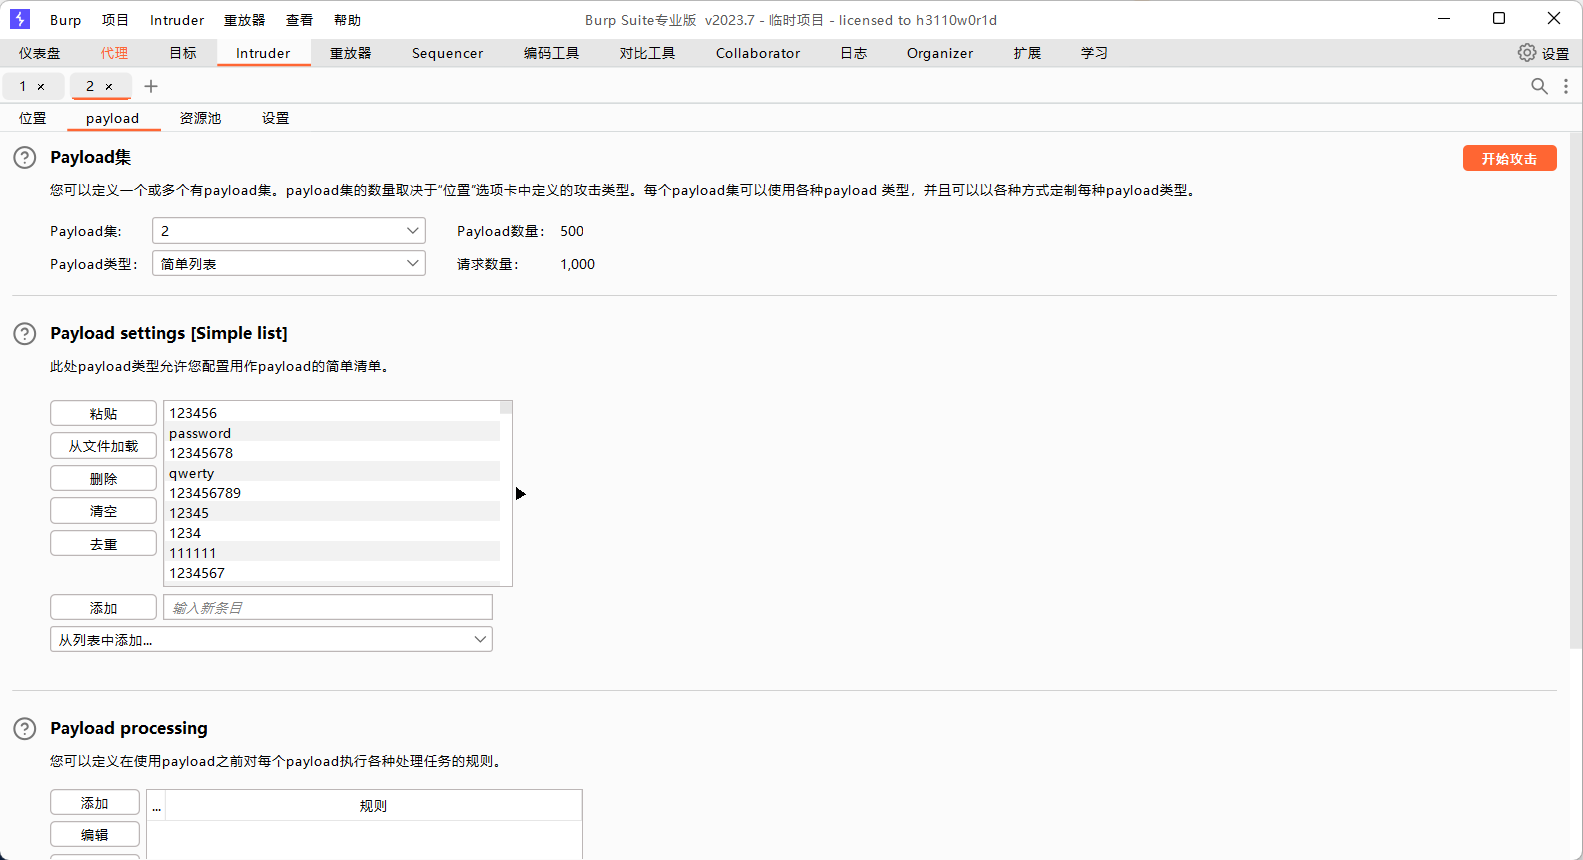Viewport: 1583px width, 860px height.
Task: Switch to the Organizer tab
Action: point(940,53)
